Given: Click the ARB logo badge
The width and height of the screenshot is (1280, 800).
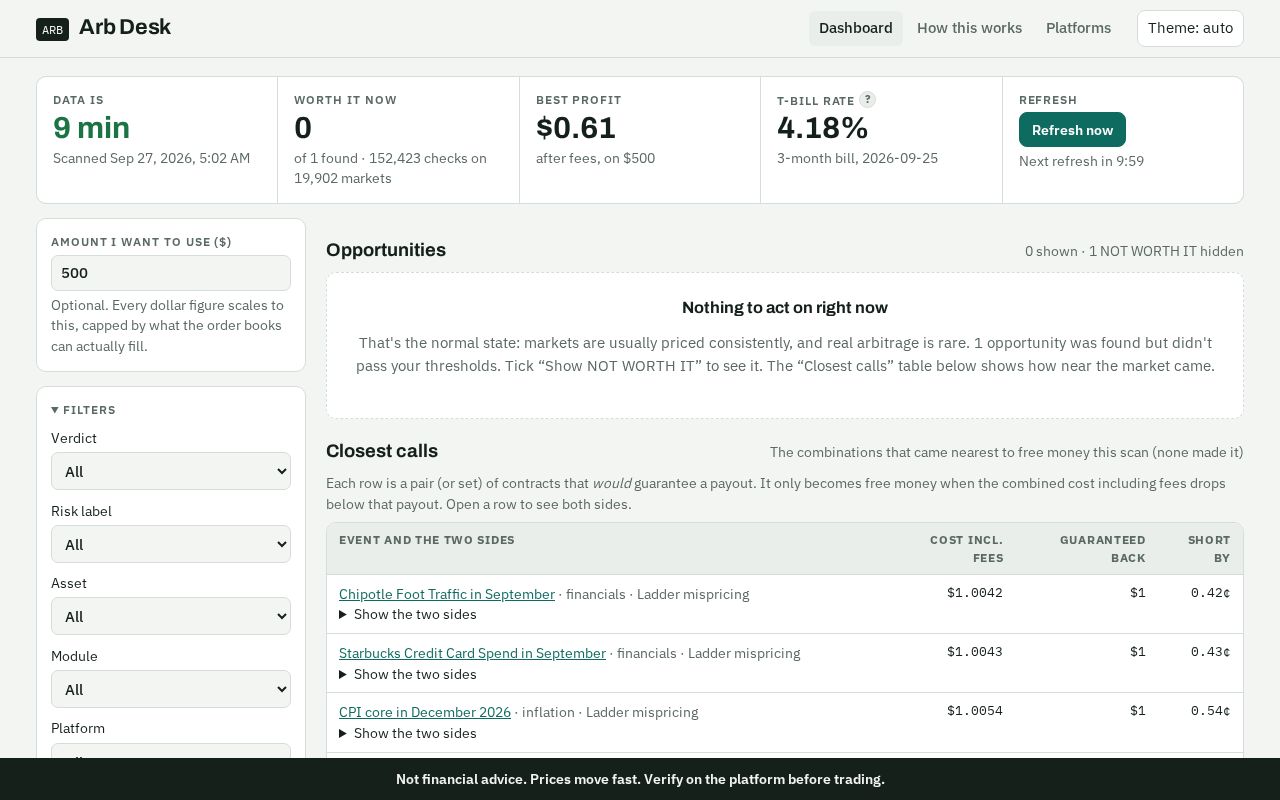Looking at the screenshot, I should pos(52,29).
